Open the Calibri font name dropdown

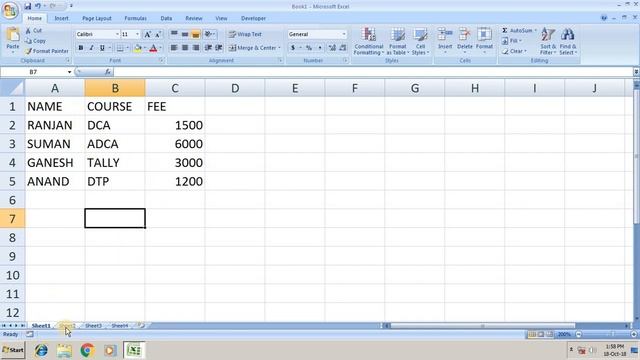click(x=117, y=34)
